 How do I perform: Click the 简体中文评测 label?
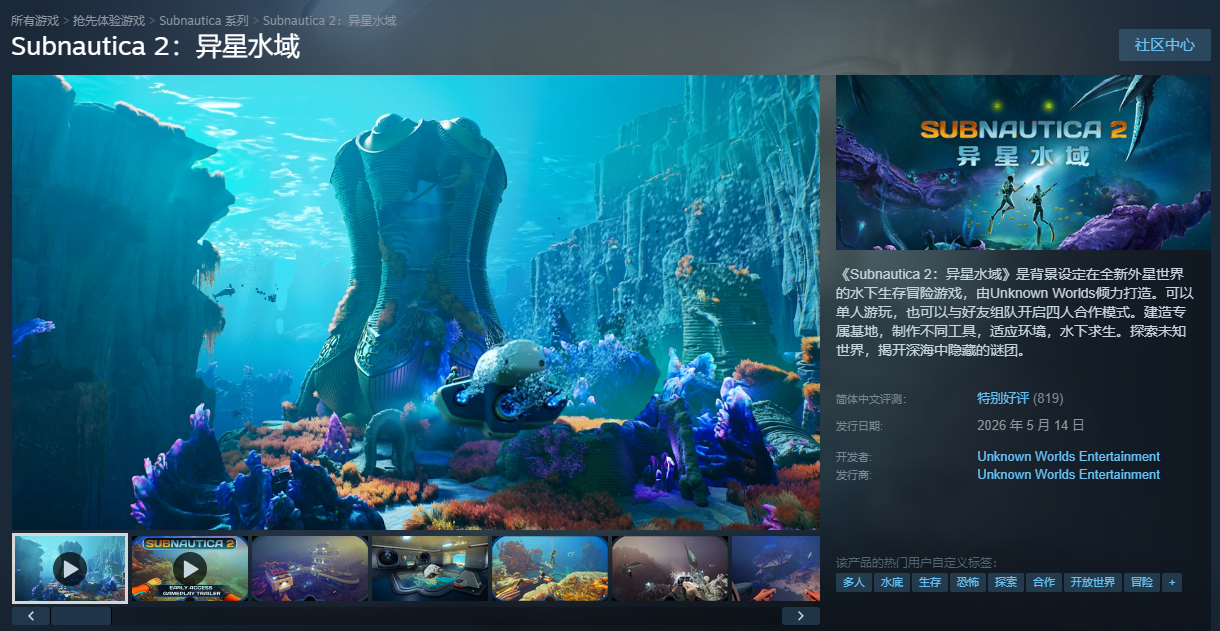click(x=871, y=399)
